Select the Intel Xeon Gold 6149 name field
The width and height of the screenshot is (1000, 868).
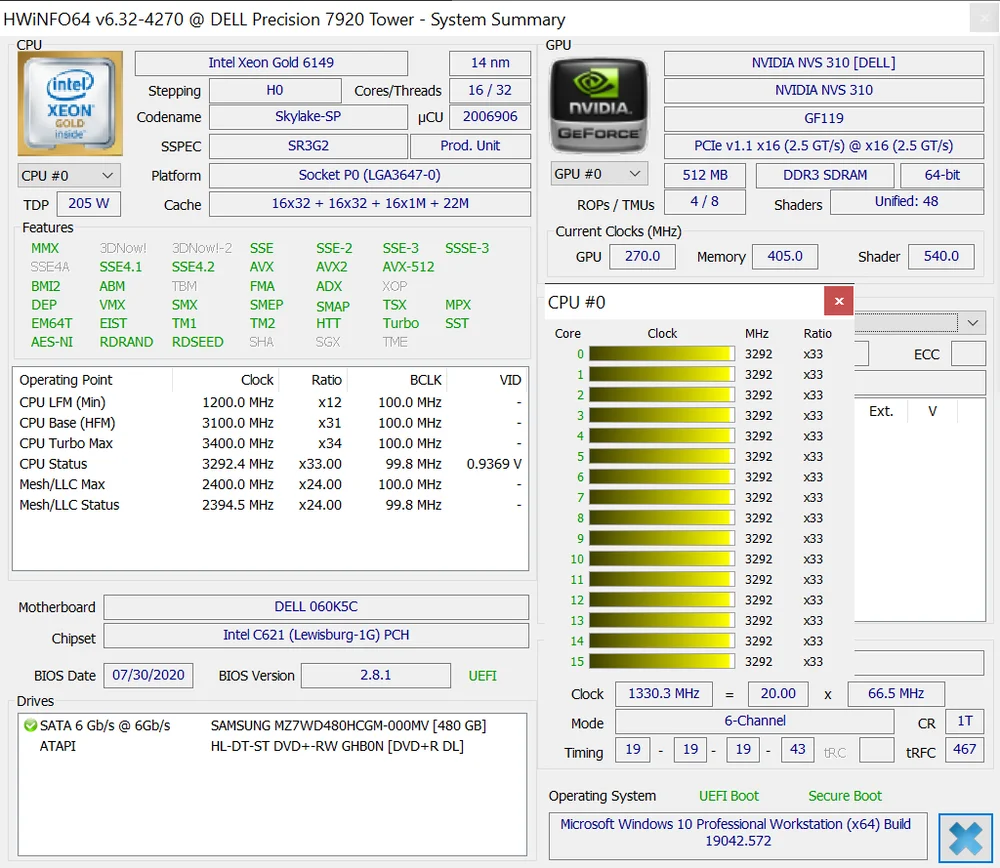(x=271, y=63)
